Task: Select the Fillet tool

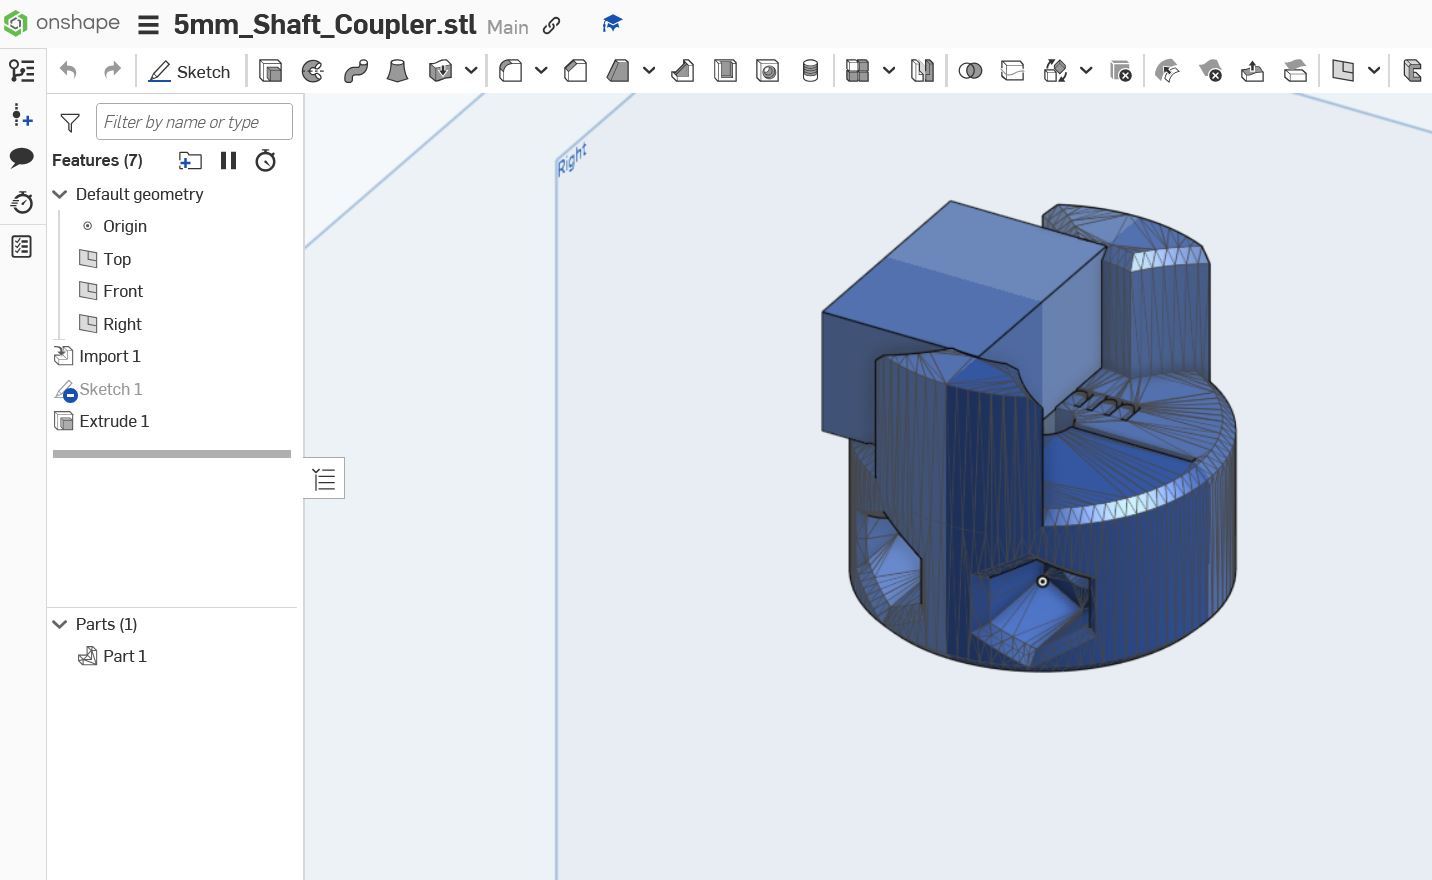Action: [510, 70]
